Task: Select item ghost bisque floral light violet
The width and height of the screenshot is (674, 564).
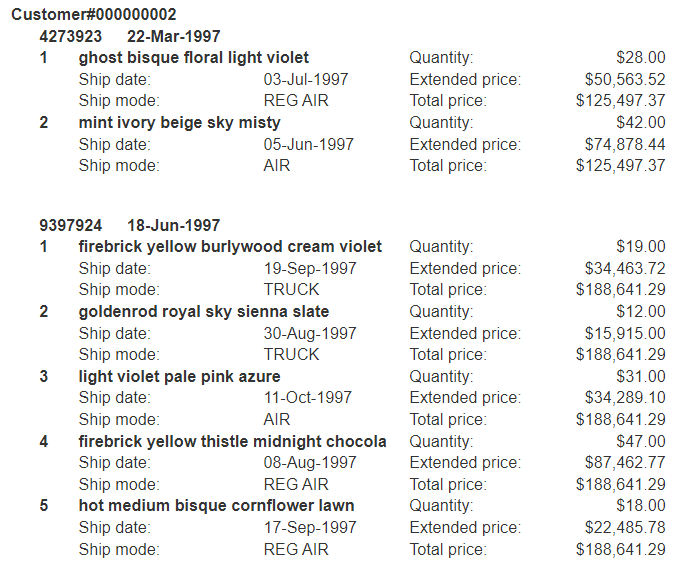Action: click(194, 58)
